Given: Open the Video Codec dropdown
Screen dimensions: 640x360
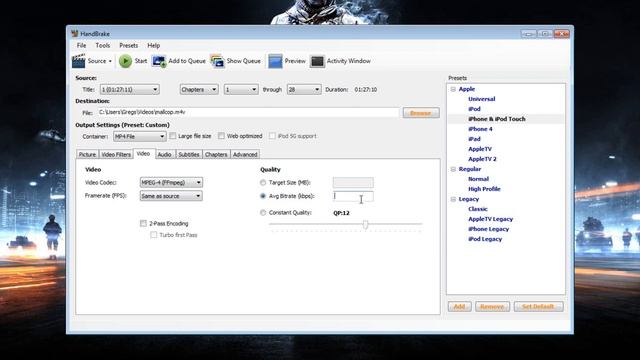Looking at the screenshot, I should pos(171,182).
